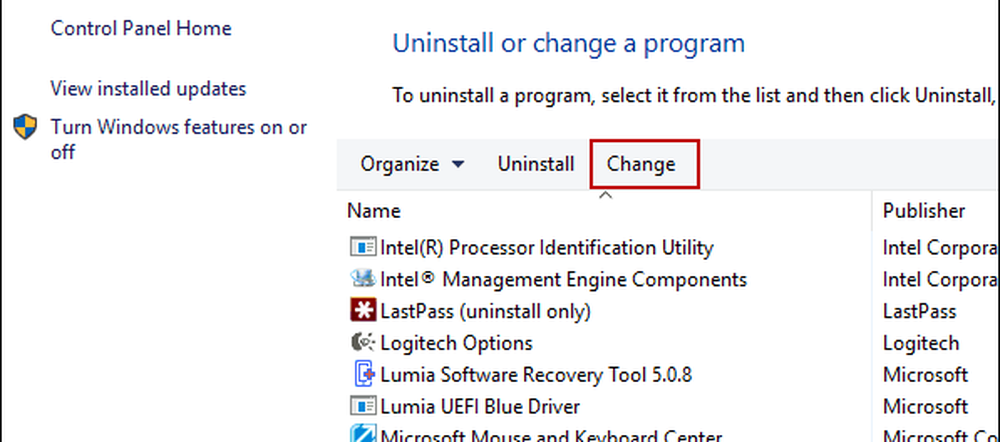
Task: Click the Logitech Options icon
Action: pos(362,343)
